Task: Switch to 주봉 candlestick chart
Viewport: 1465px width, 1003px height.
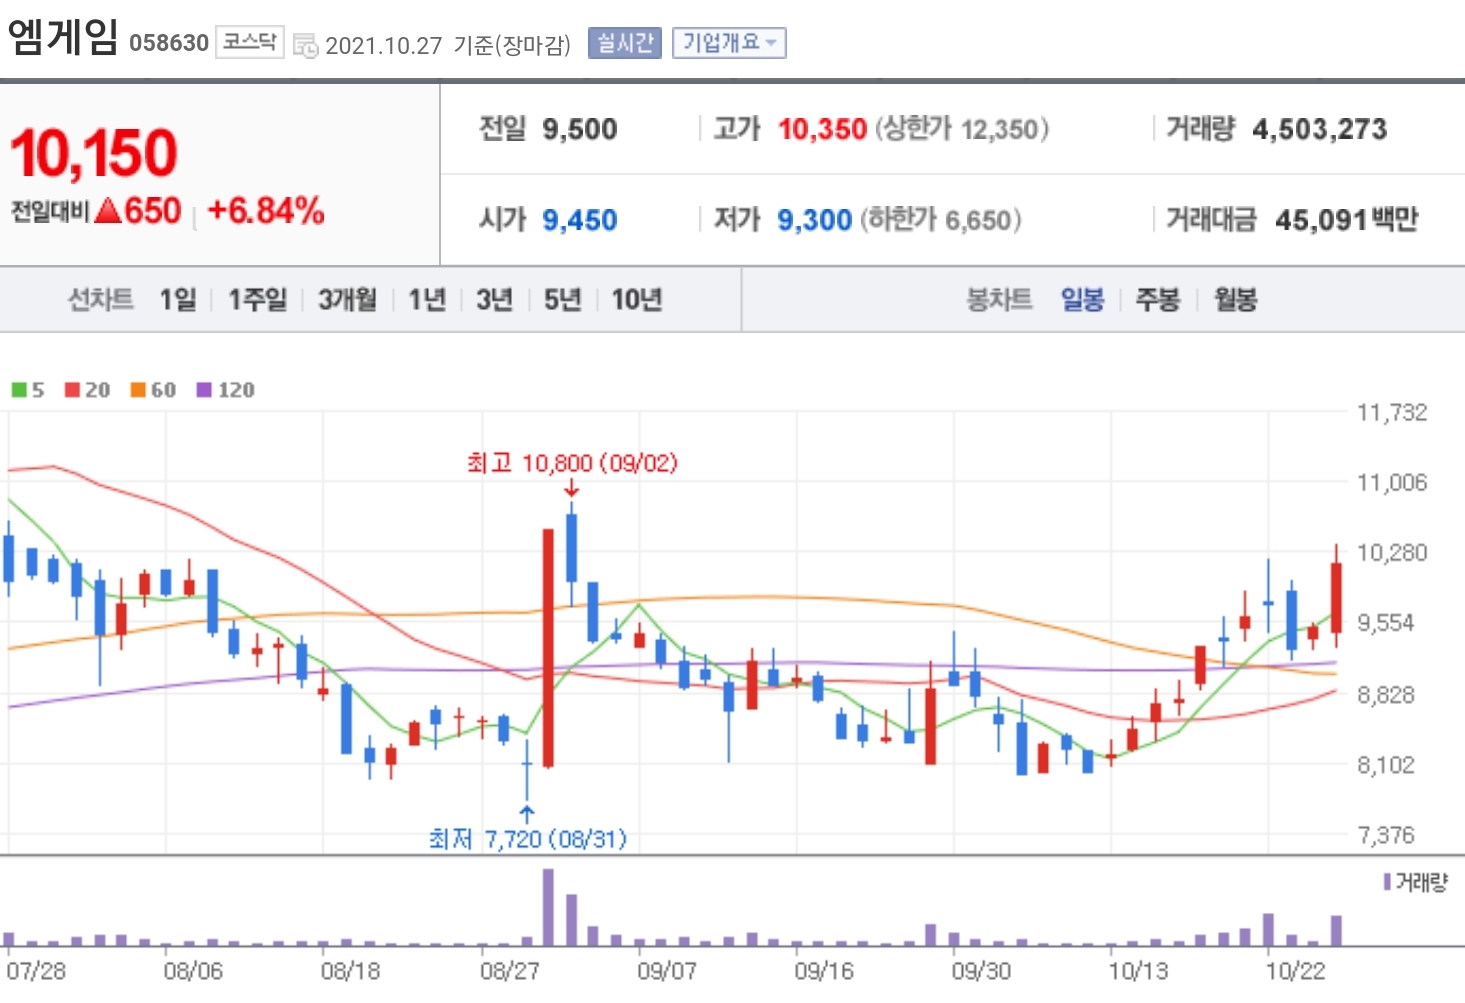Action: (x=1158, y=299)
